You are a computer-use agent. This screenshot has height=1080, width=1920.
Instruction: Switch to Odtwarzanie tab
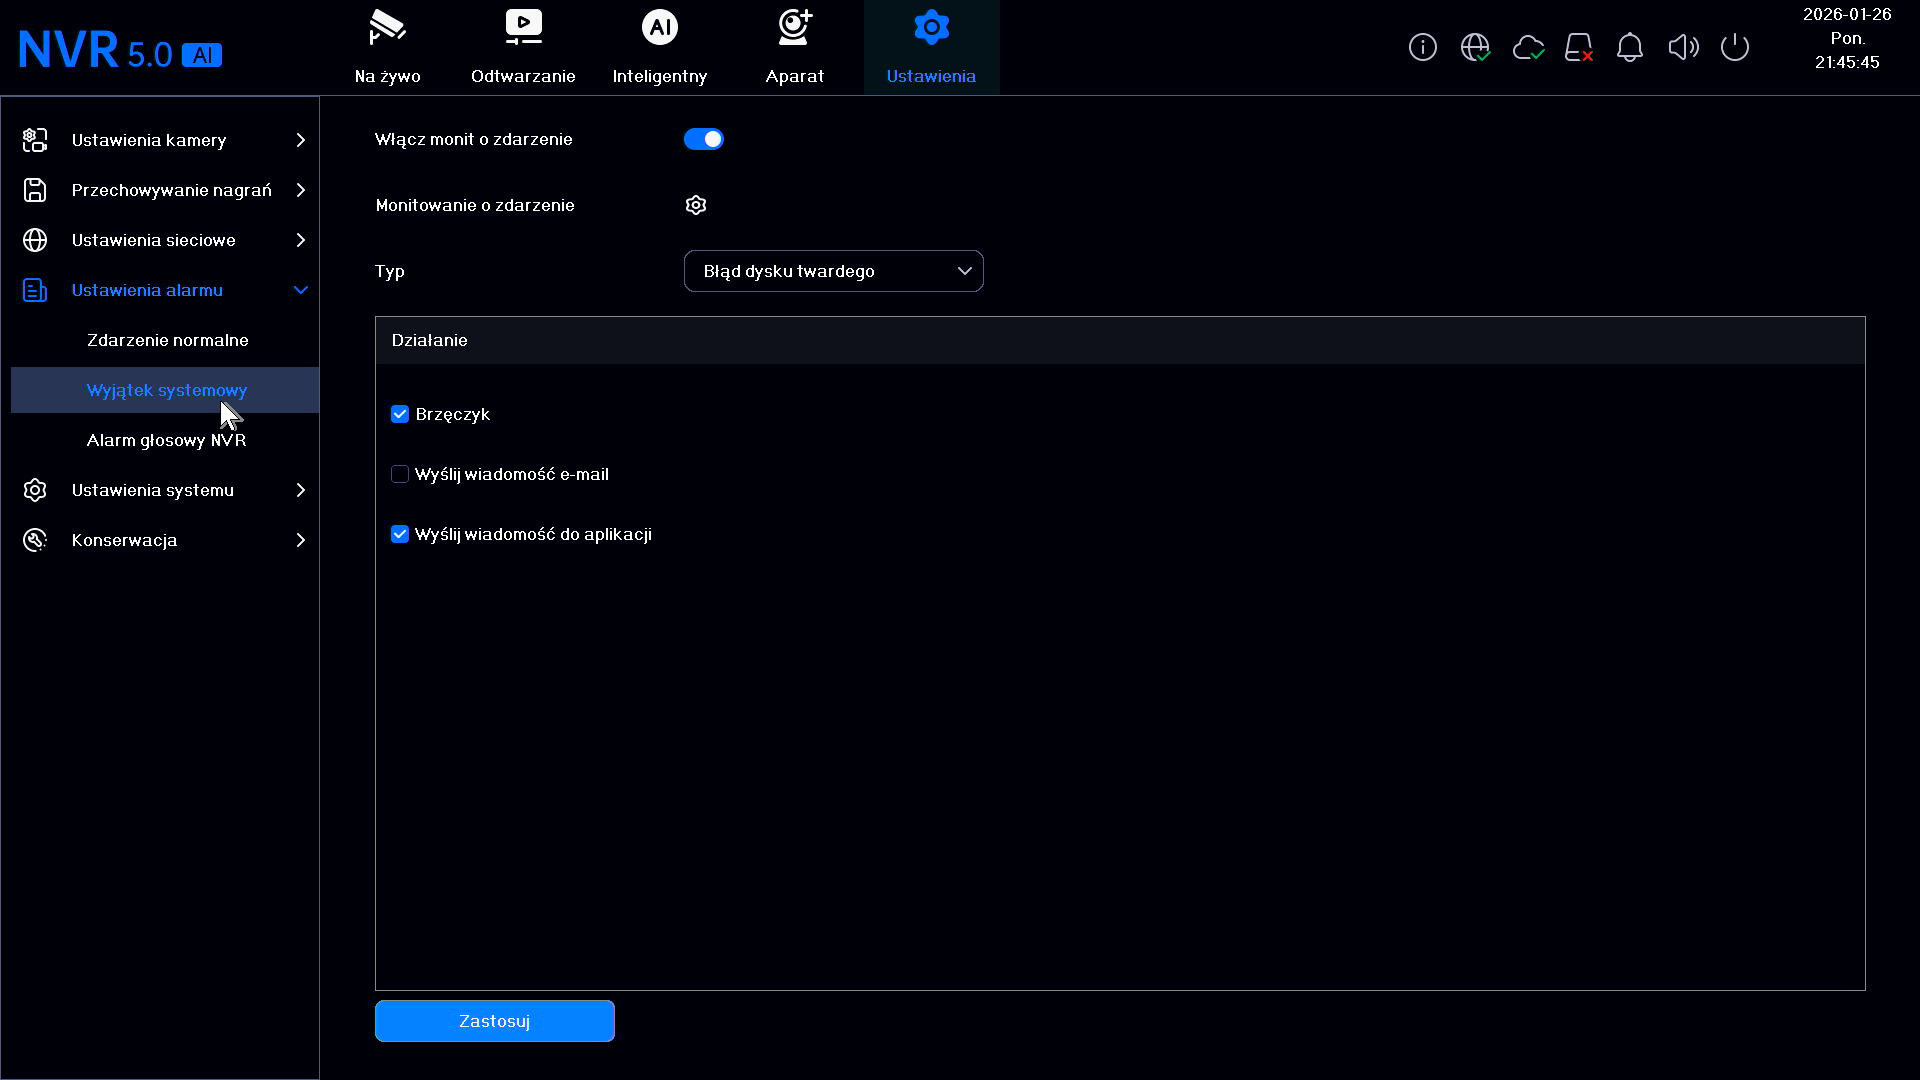[x=523, y=47]
